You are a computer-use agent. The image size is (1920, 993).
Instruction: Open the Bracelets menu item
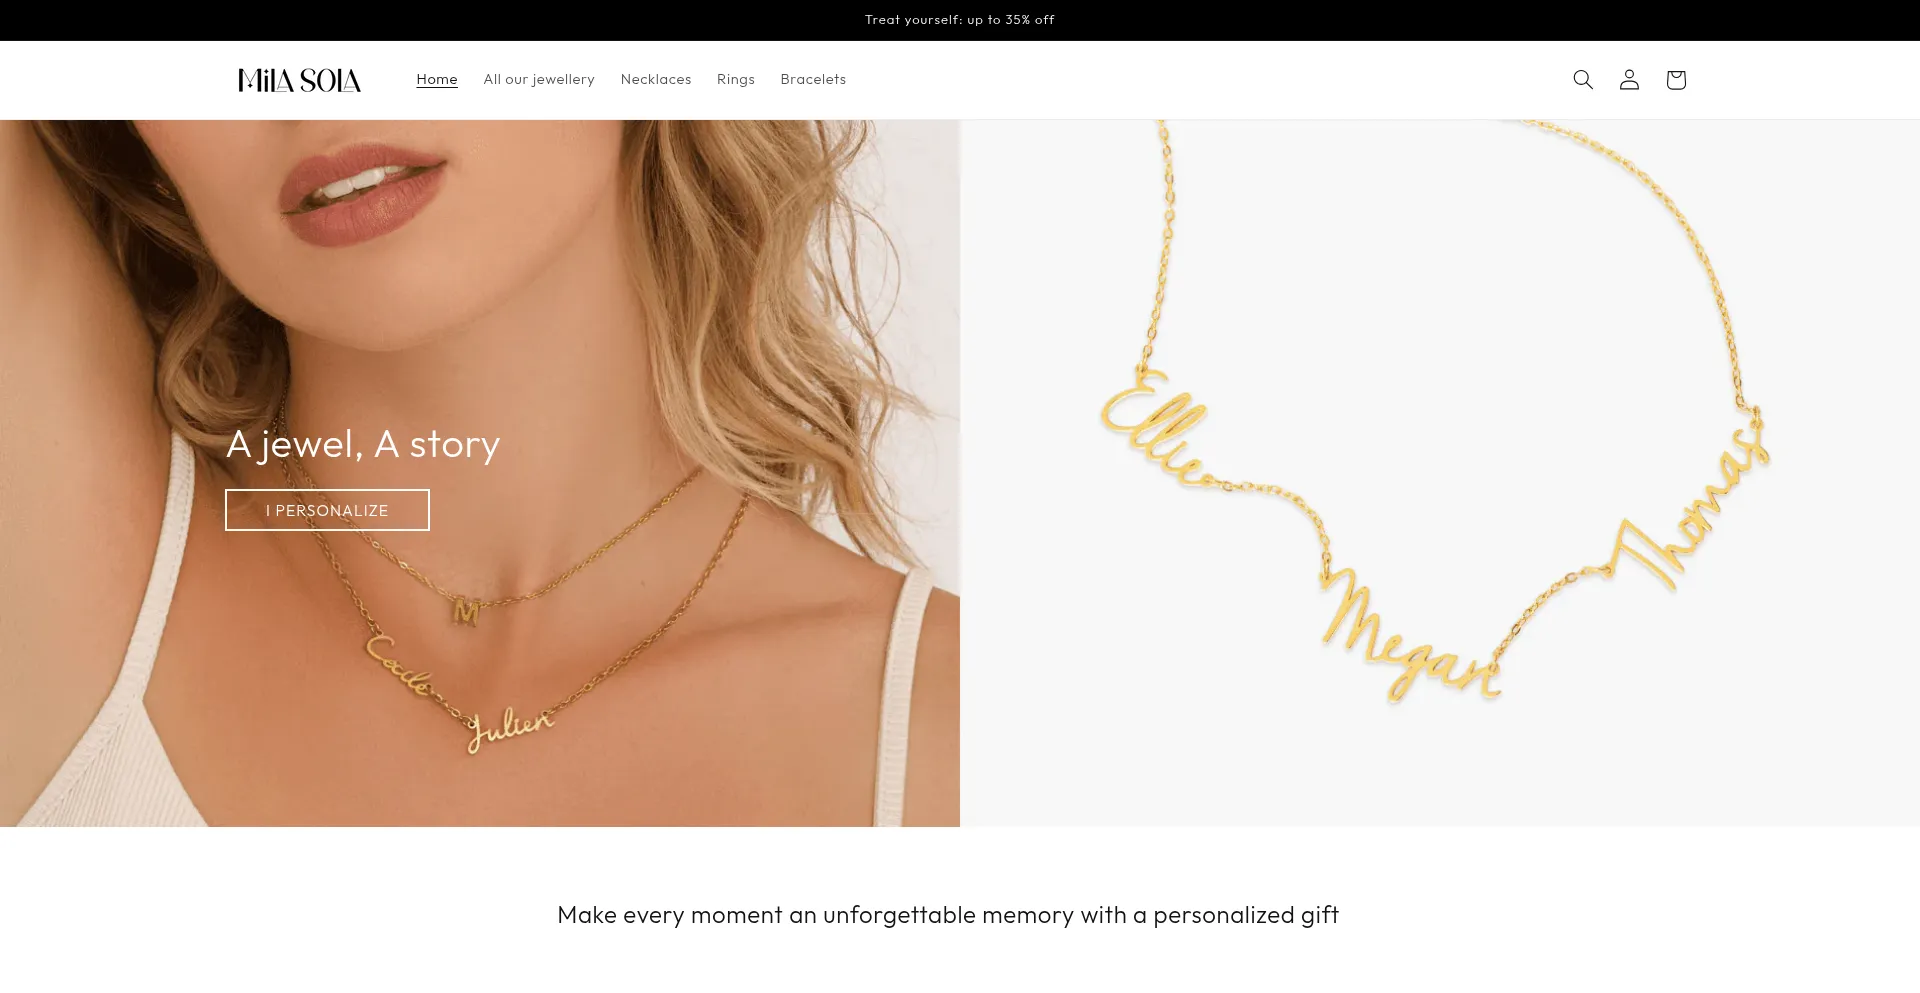813,79
